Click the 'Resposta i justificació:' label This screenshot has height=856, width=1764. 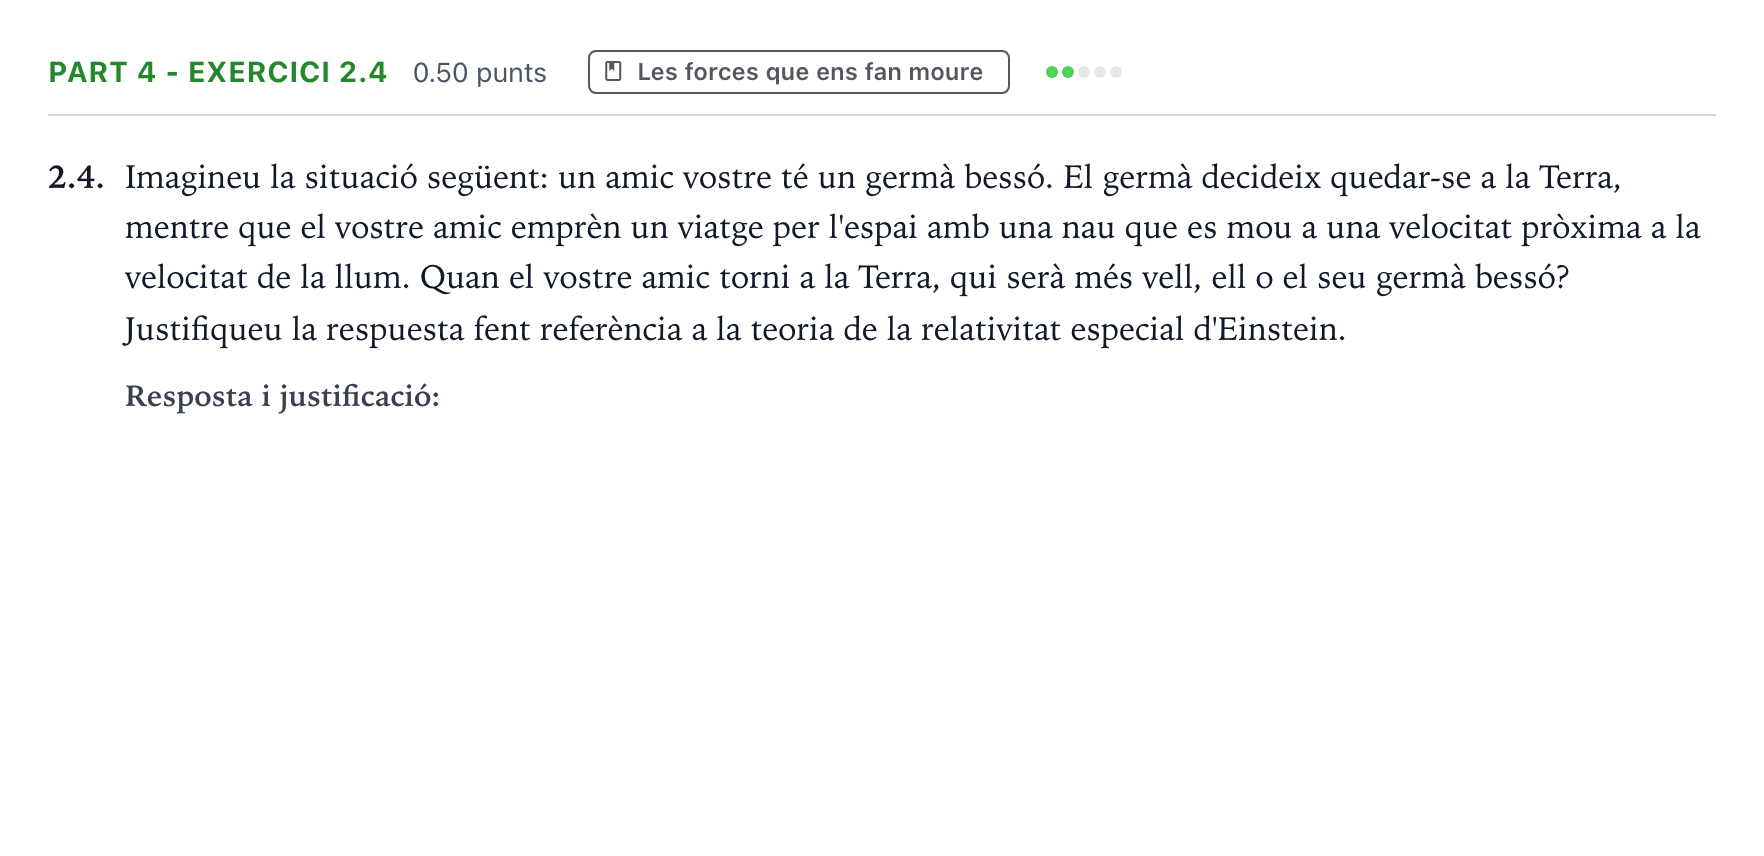click(x=283, y=397)
